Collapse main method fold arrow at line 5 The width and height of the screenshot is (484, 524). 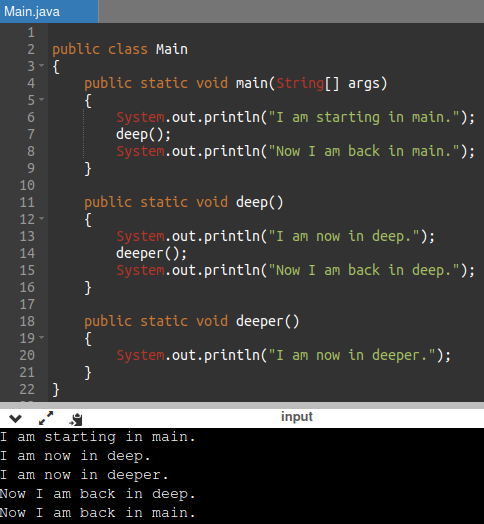(x=41, y=99)
